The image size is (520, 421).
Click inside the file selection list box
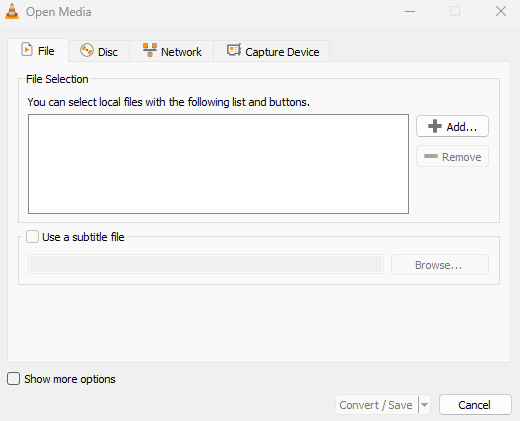(218, 164)
